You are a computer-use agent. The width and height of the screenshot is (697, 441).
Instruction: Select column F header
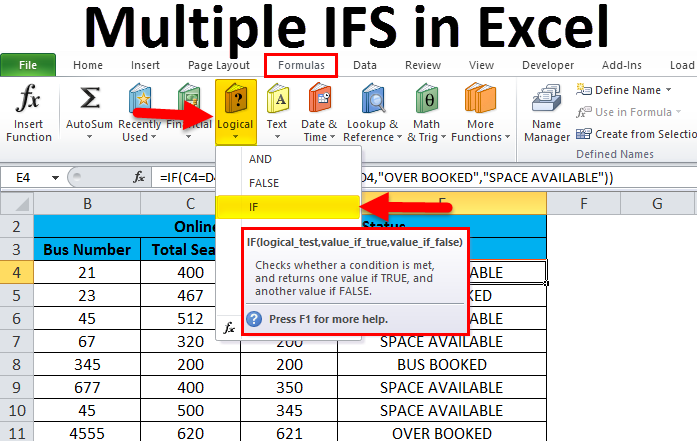[x=583, y=204]
